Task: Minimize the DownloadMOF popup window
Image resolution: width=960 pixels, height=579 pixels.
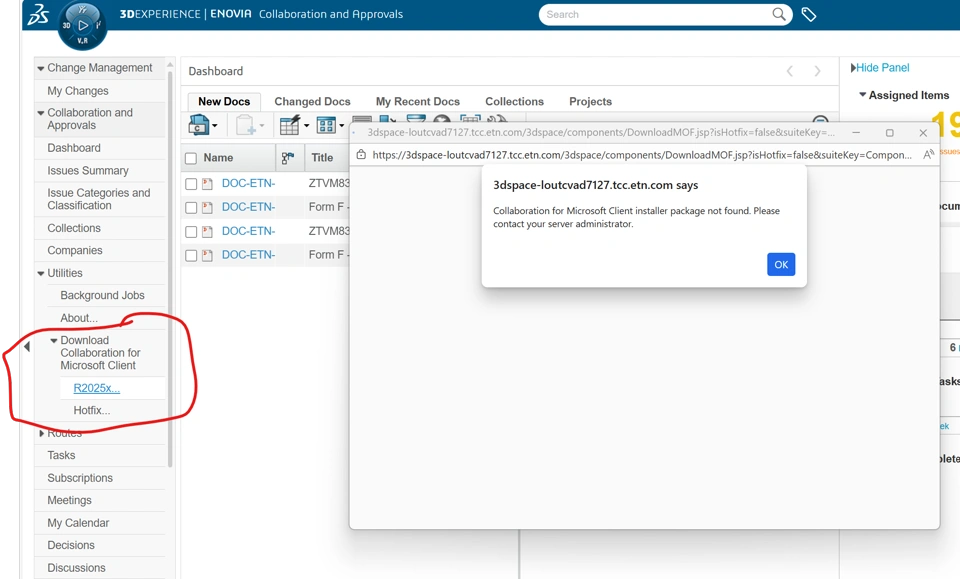Action: pyautogui.click(x=856, y=133)
